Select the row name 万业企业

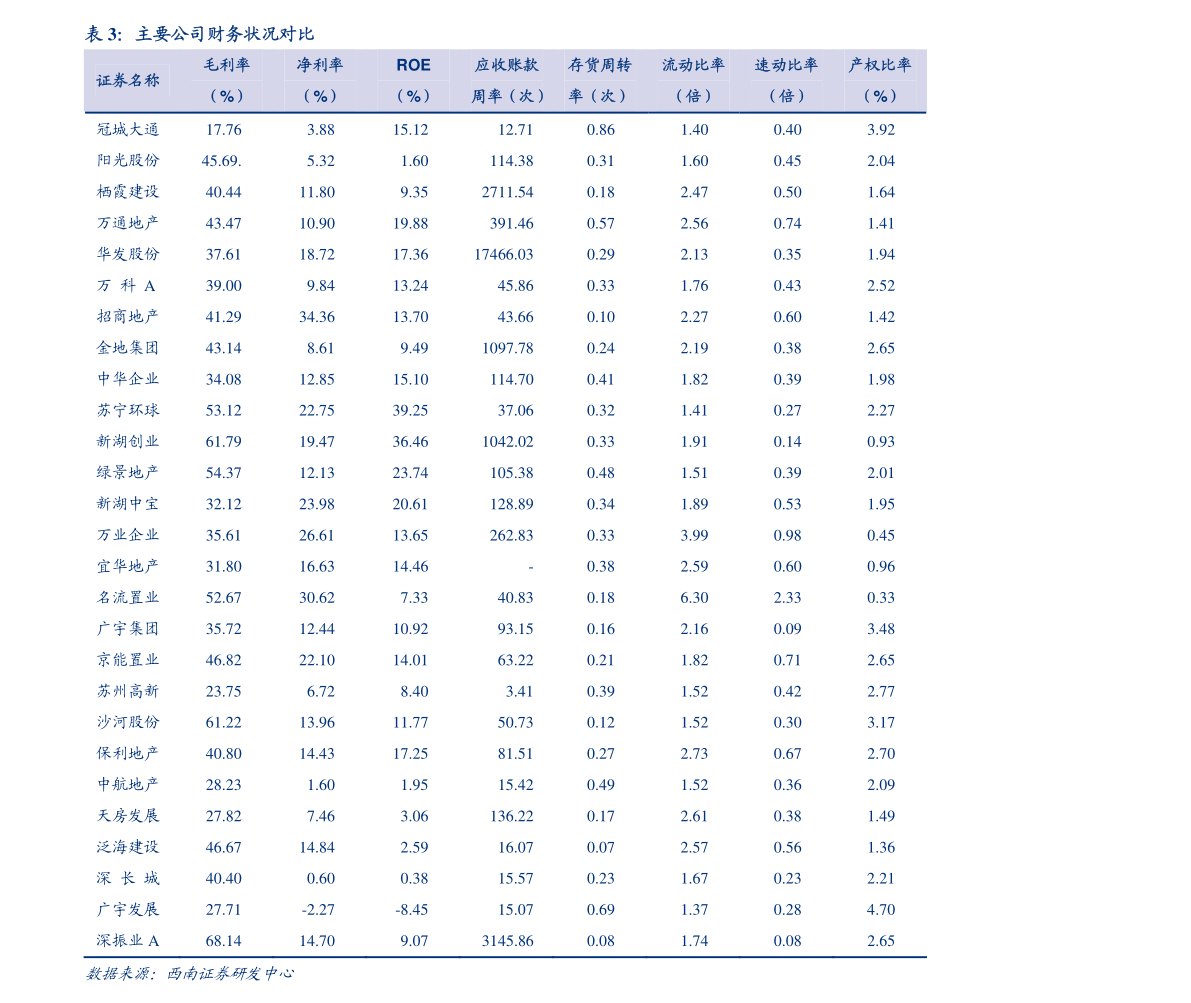pyautogui.click(x=128, y=535)
